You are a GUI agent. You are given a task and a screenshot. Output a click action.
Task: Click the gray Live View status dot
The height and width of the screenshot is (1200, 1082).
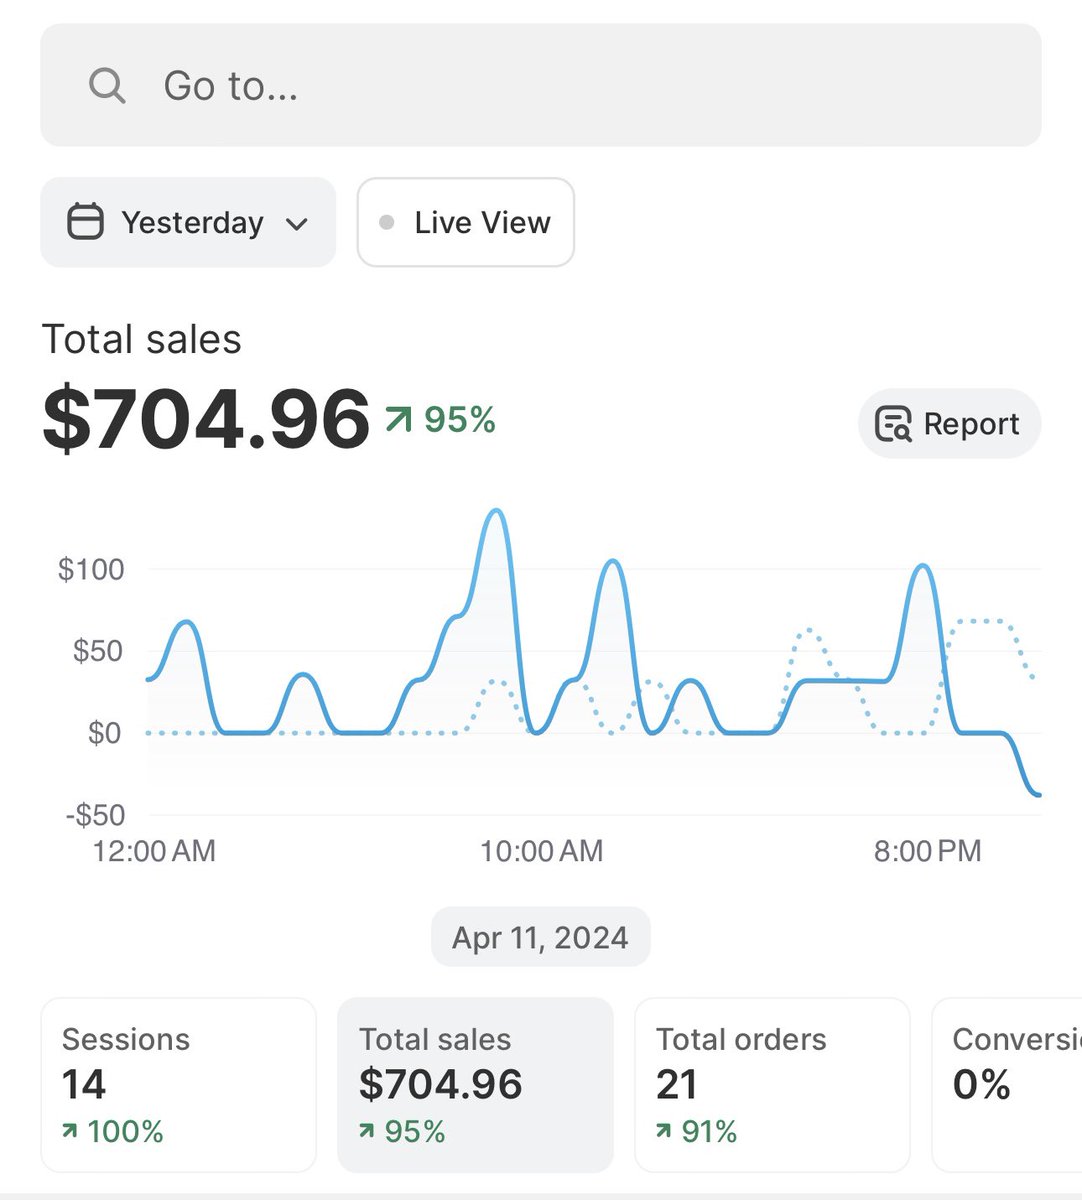pos(387,222)
